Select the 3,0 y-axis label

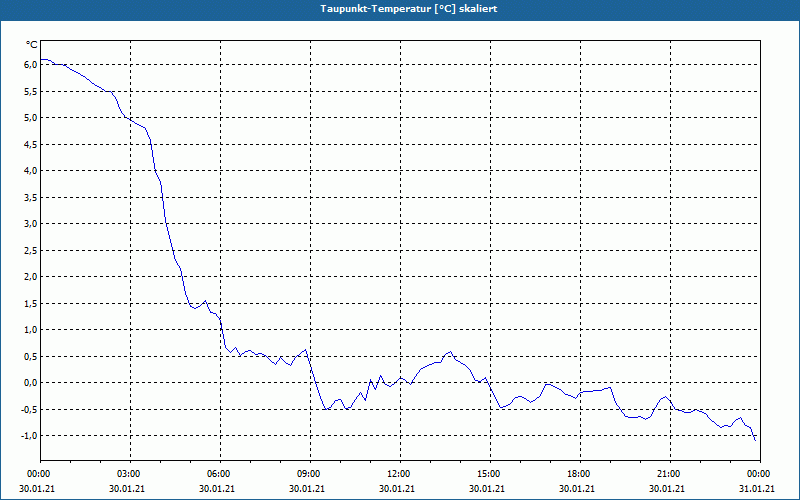click(x=30, y=223)
